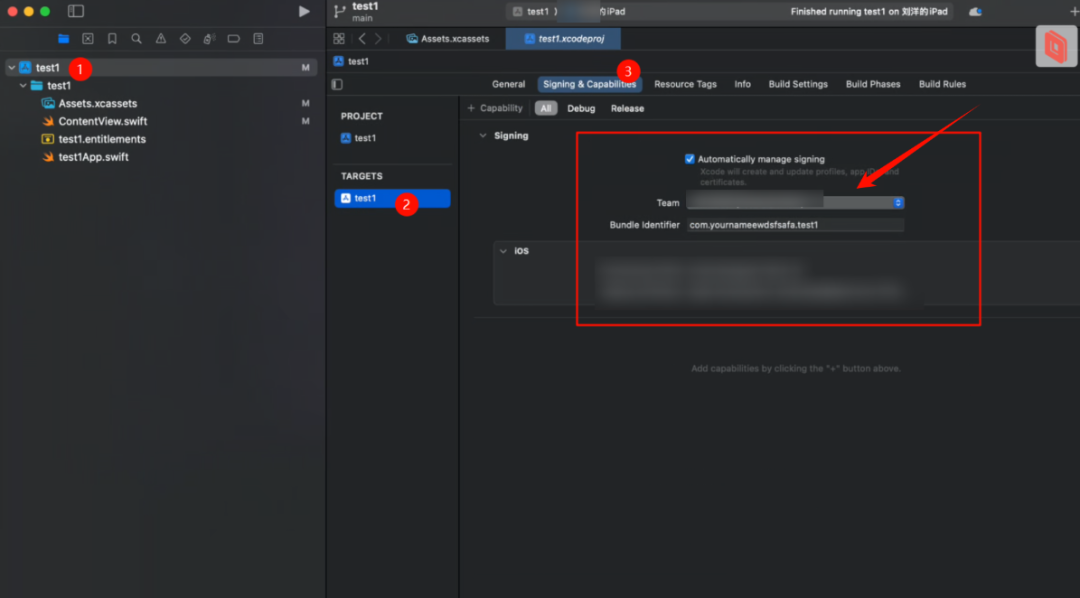Open the Build Settings tab
The width and height of the screenshot is (1080, 598).
point(798,84)
